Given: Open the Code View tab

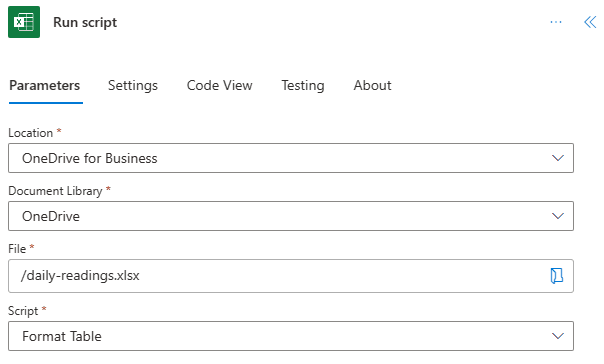Looking at the screenshot, I should [x=220, y=86].
